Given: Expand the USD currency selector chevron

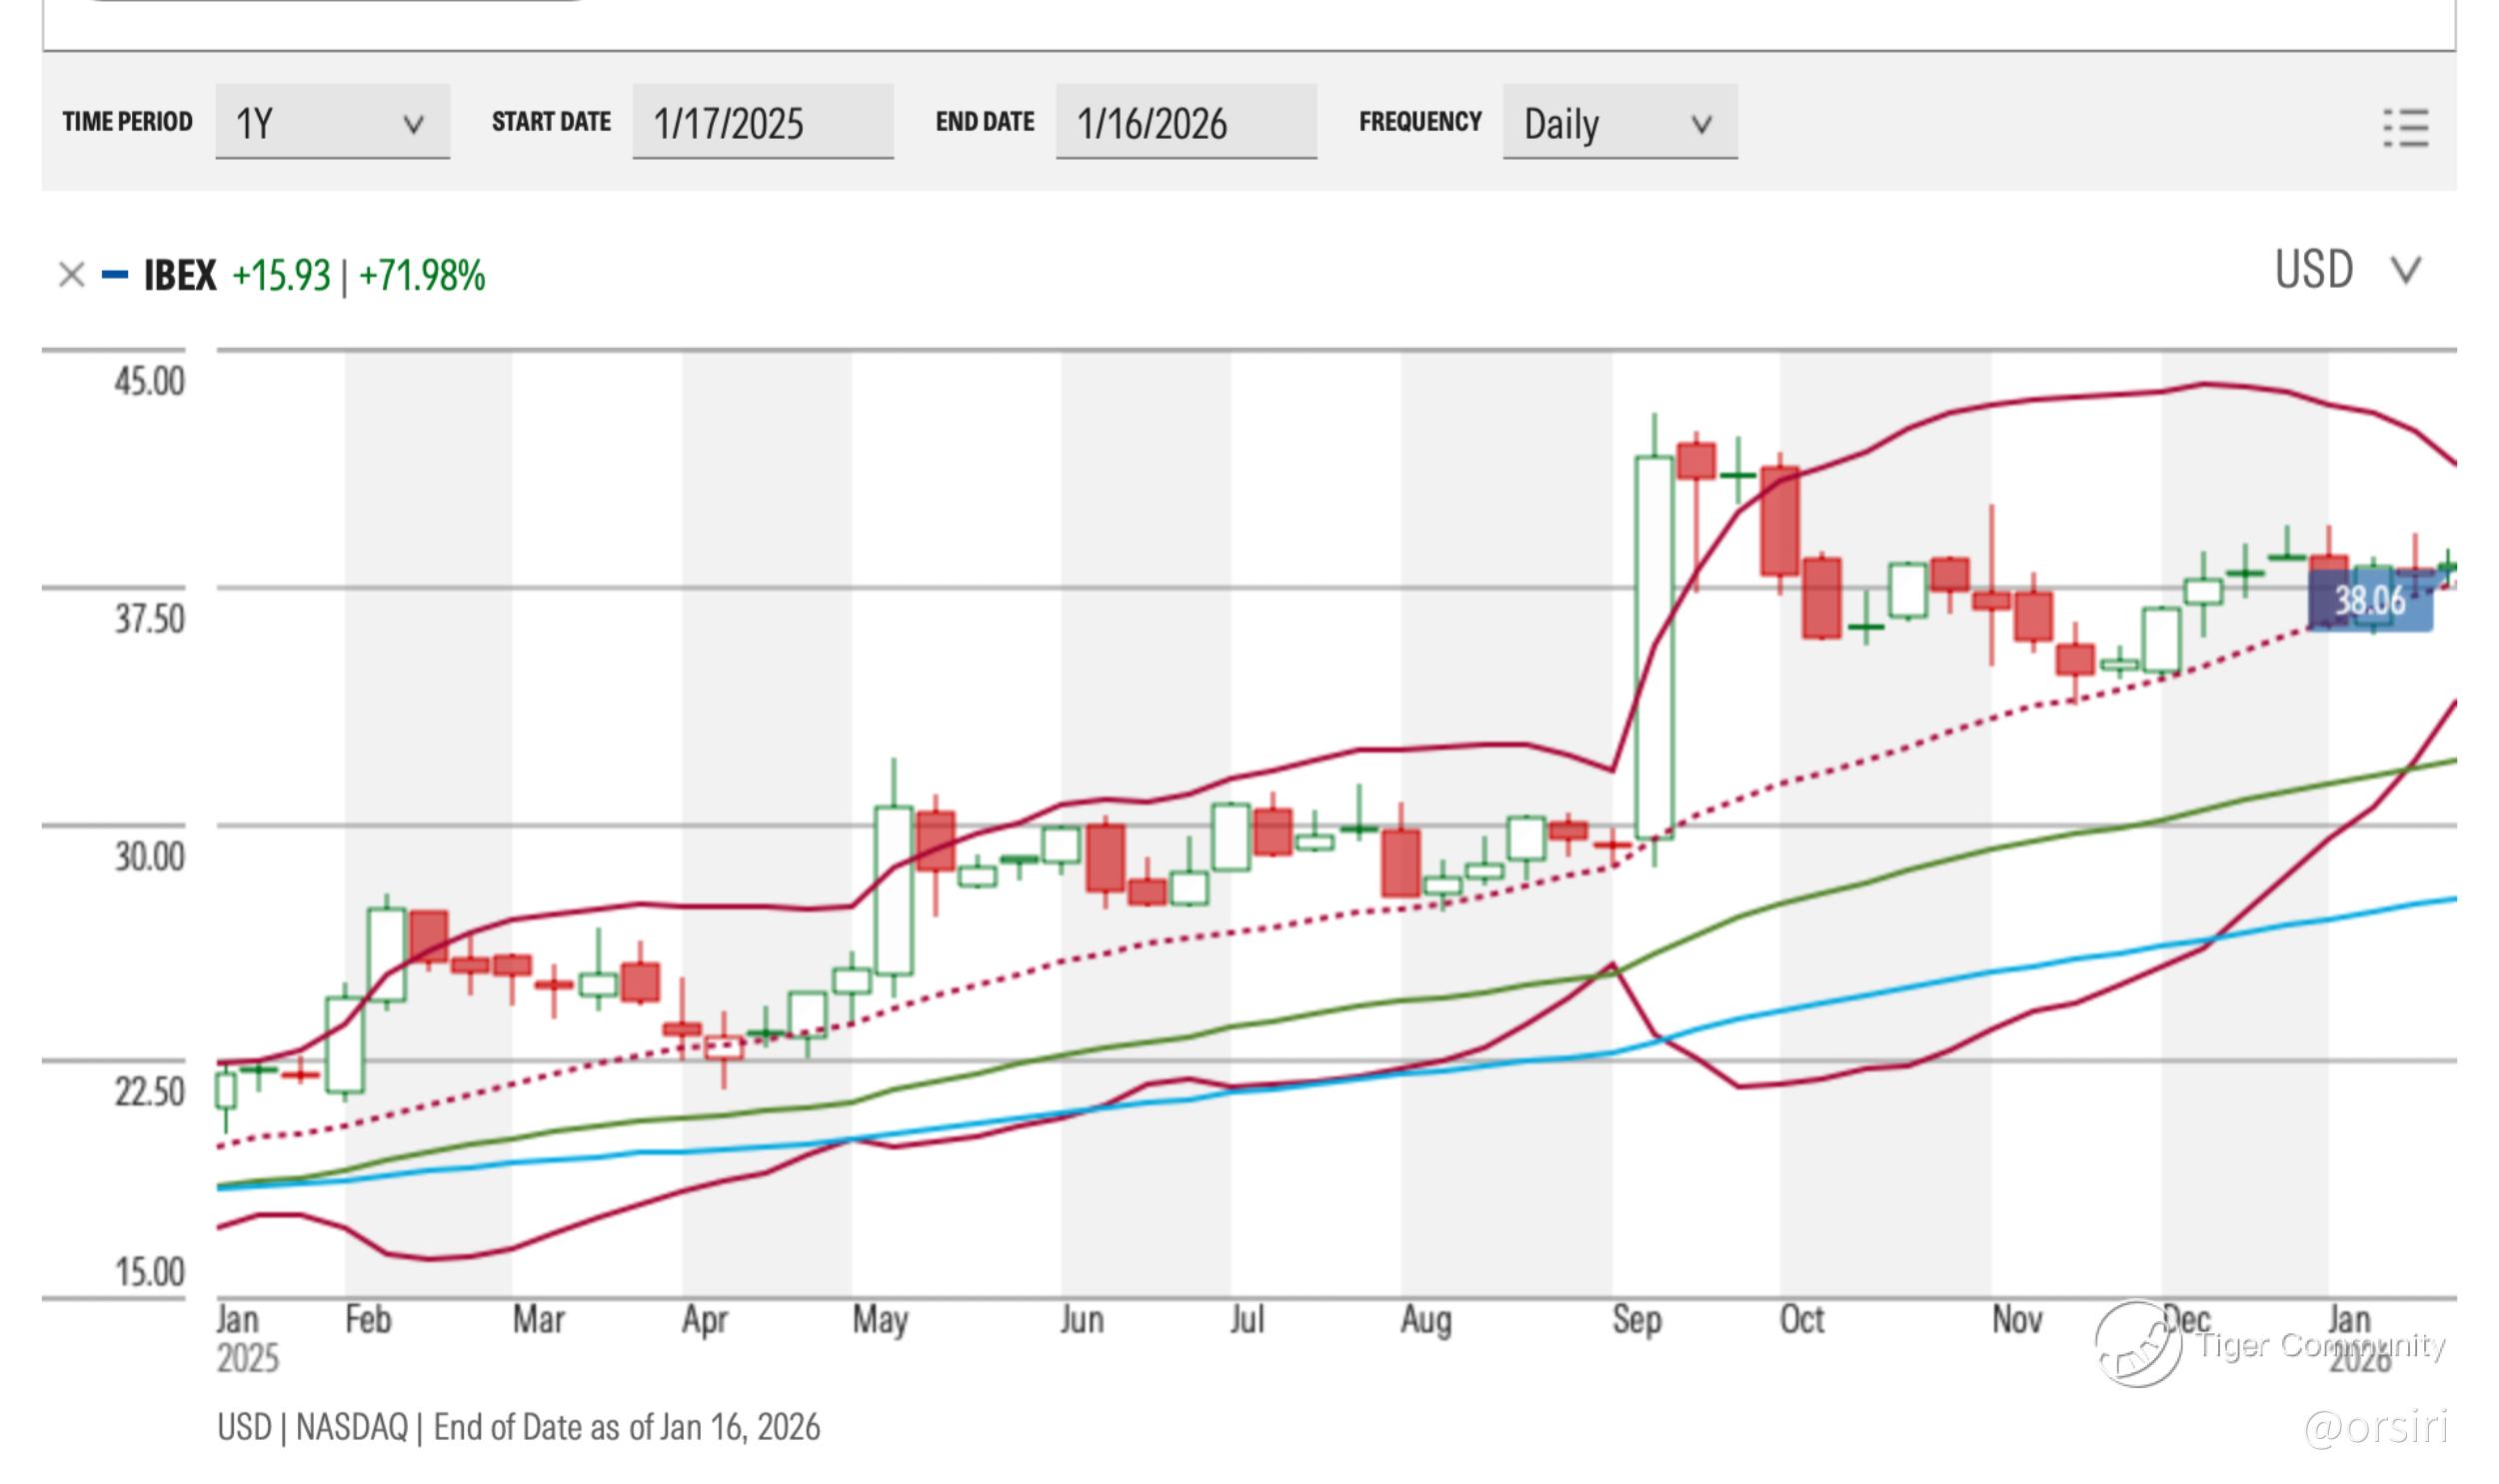Looking at the screenshot, I should pos(2404,271).
